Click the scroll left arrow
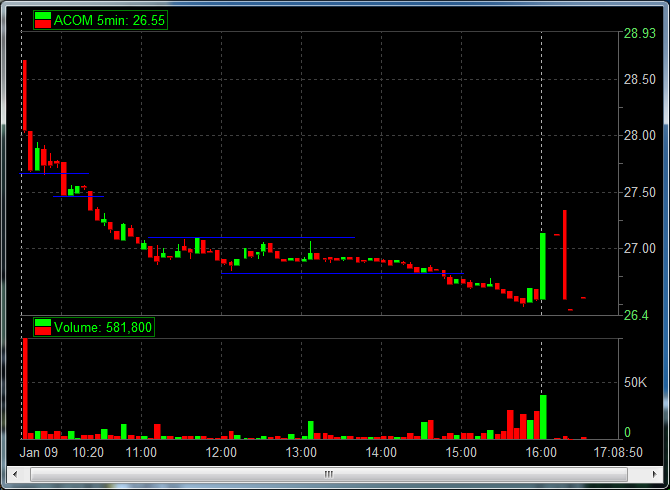Image resolution: width=670 pixels, height=490 pixels. point(15,474)
